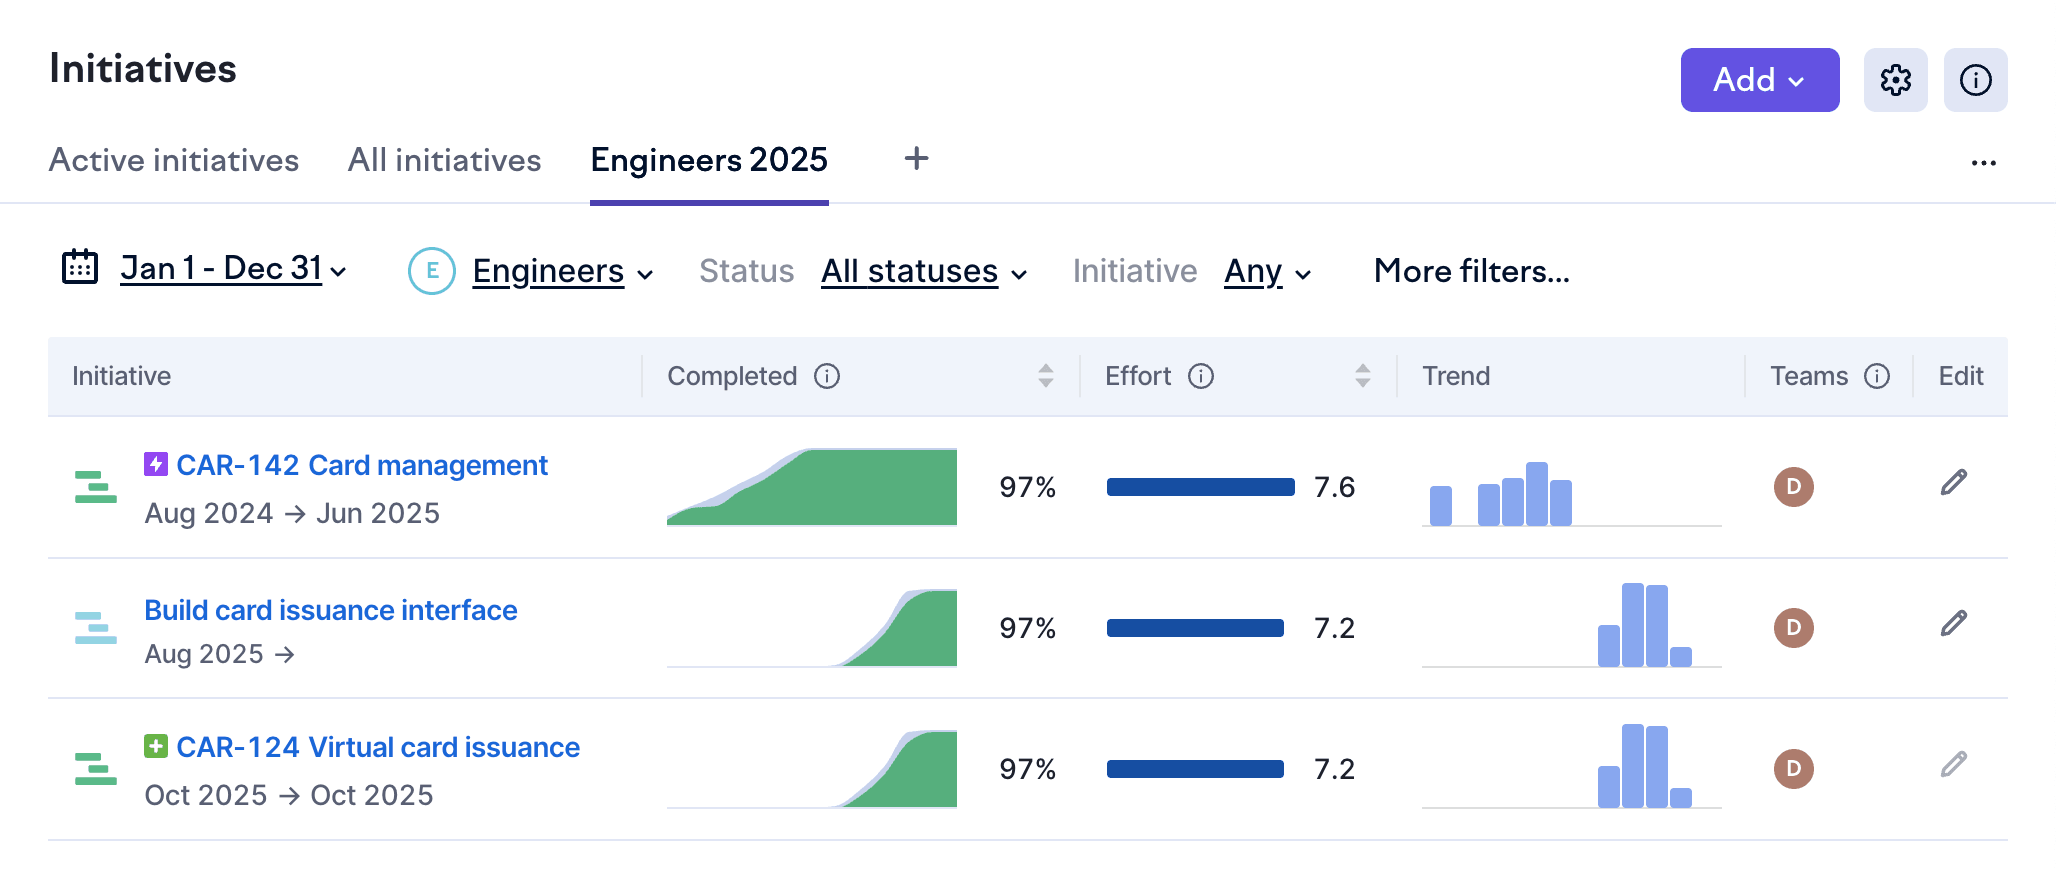Image resolution: width=2056 pixels, height=870 pixels.
Task: Click the edit pencil for CAR-142 Card management
Action: [1953, 483]
